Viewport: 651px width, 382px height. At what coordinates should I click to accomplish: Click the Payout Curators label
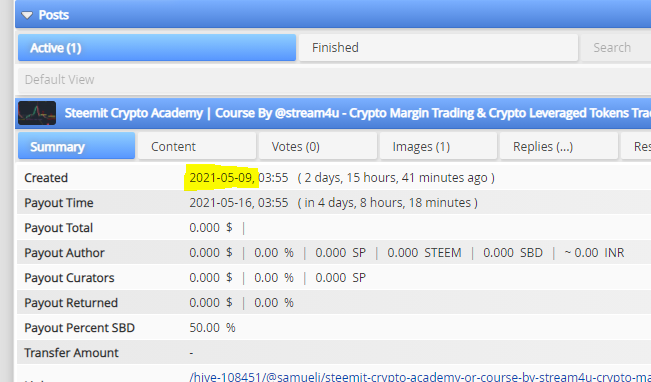(69, 277)
